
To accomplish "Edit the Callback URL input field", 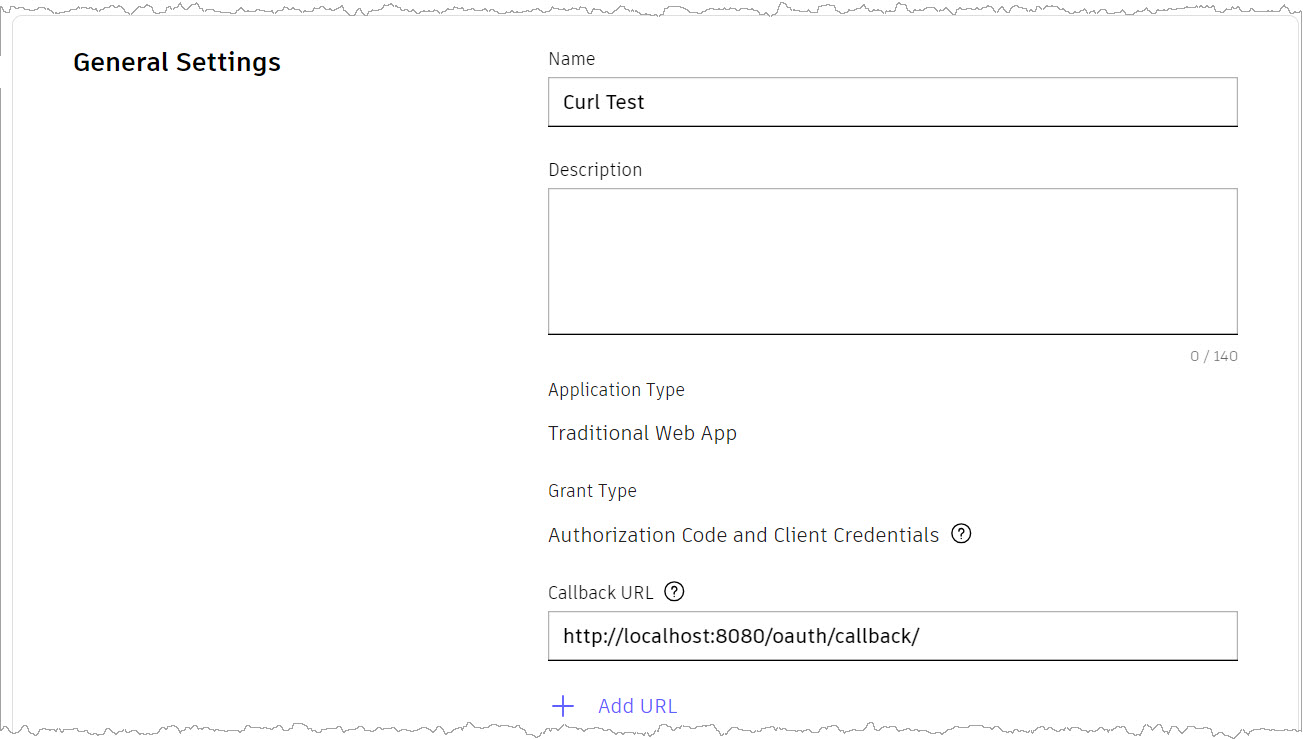I will tap(893, 636).
